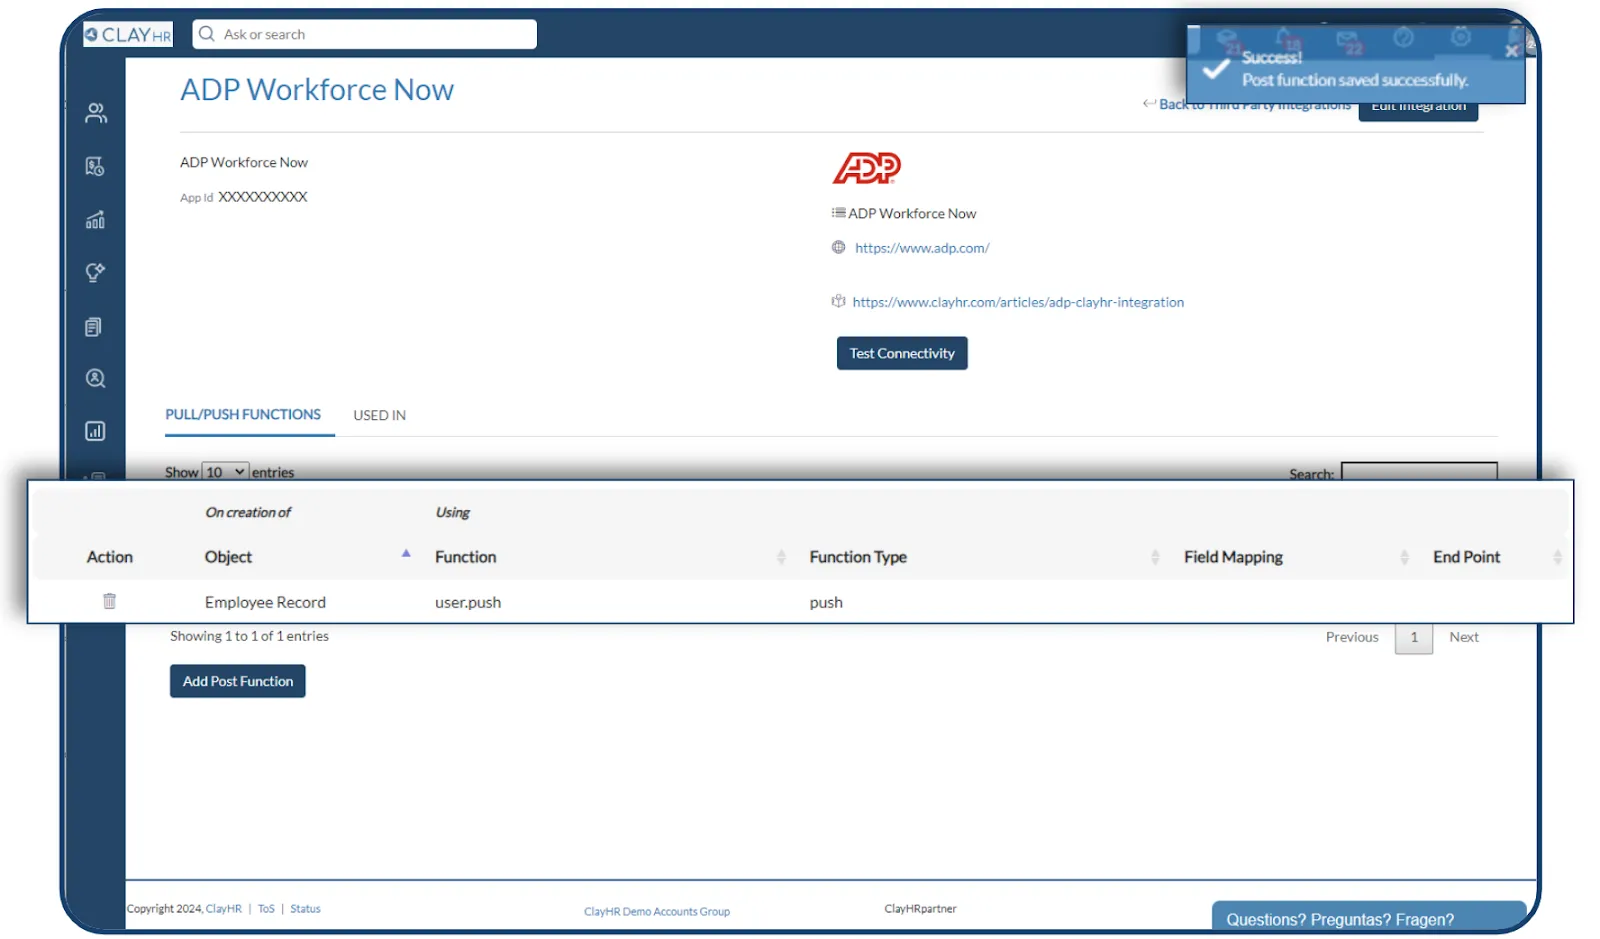Open the ClayHR footer link
The width and height of the screenshot is (1600, 939).
(x=224, y=909)
